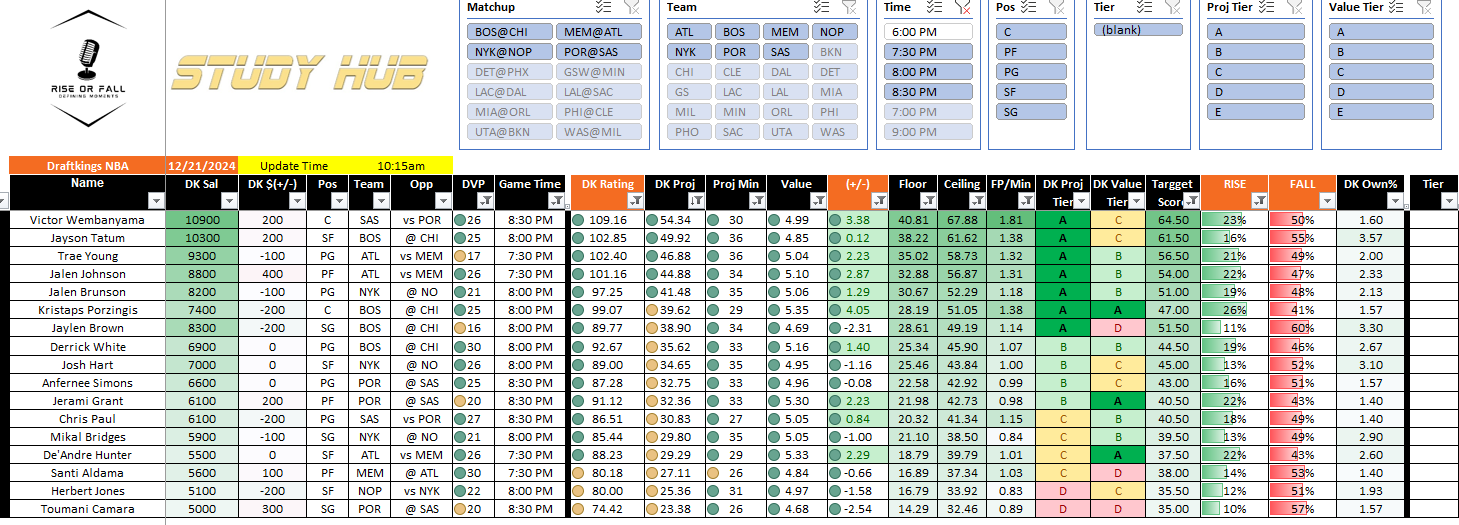Image resolution: width=1459 pixels, height=525 pixels.
Task: Select the Victor Wembanyama name cell
Action: pos(87,219)
